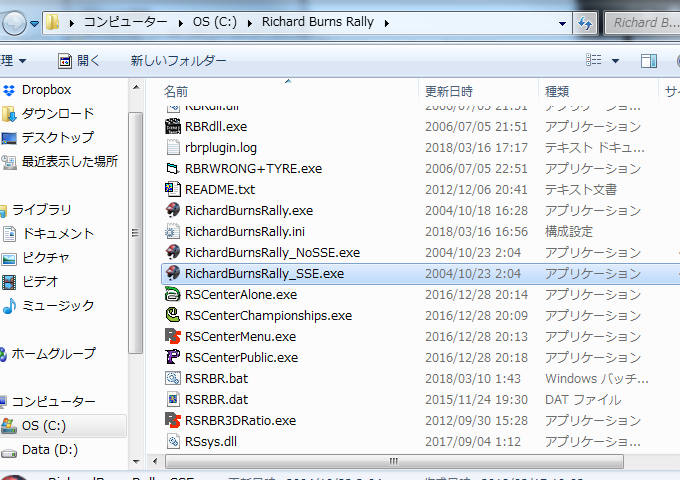Click the RSCenterMenu.exe RS icon
Screen dimensions: 680x480
pyautogui.click(x=173, y=336)
